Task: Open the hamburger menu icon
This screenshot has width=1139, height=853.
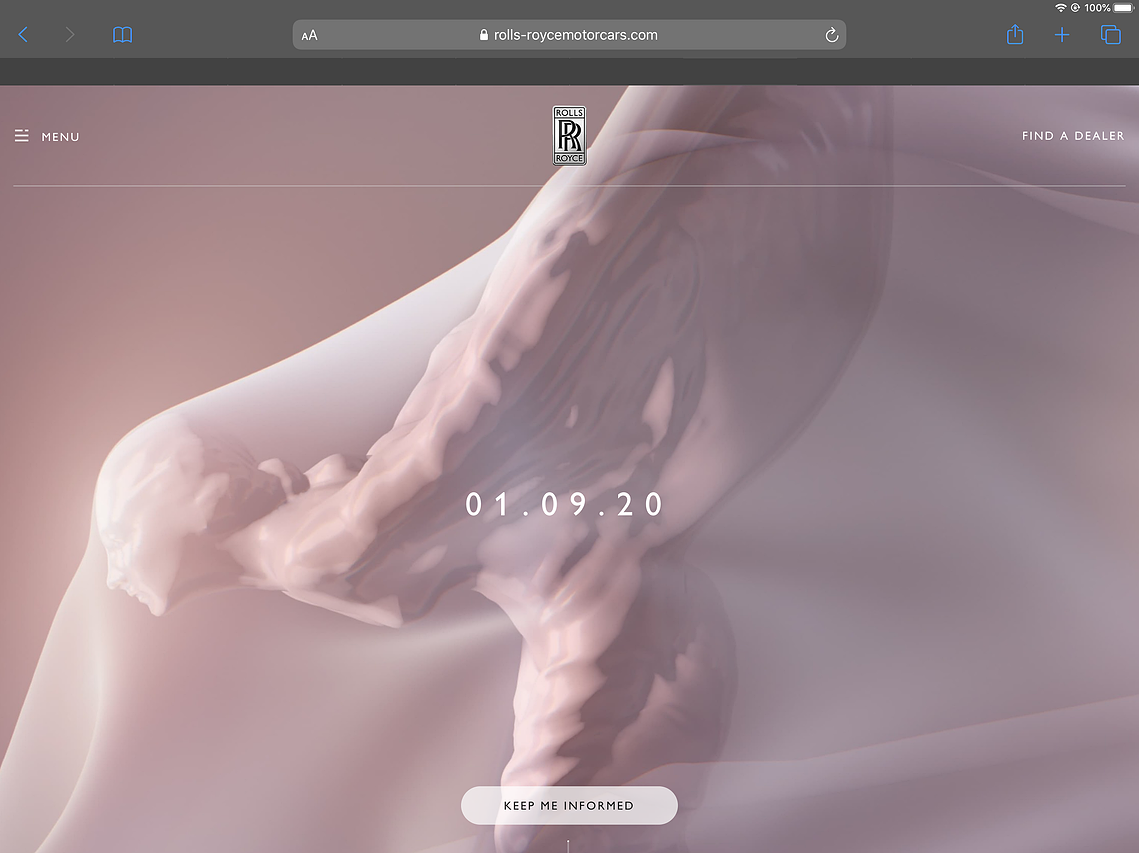Action: pos(22,136)
